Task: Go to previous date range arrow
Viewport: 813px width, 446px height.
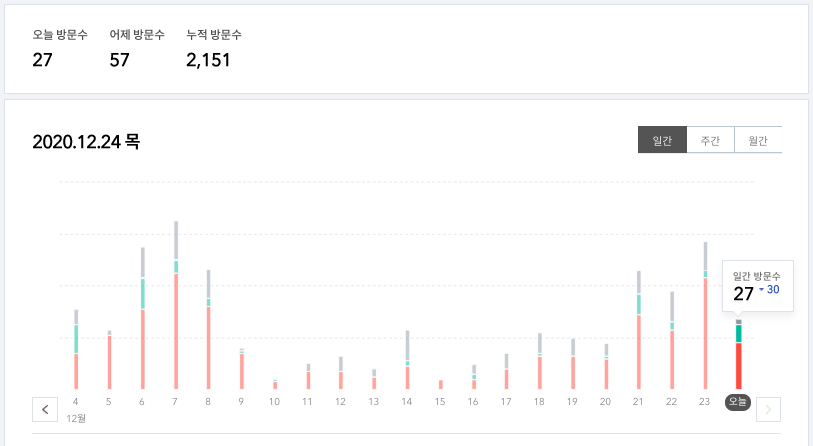Action: [x=45, y=410]
